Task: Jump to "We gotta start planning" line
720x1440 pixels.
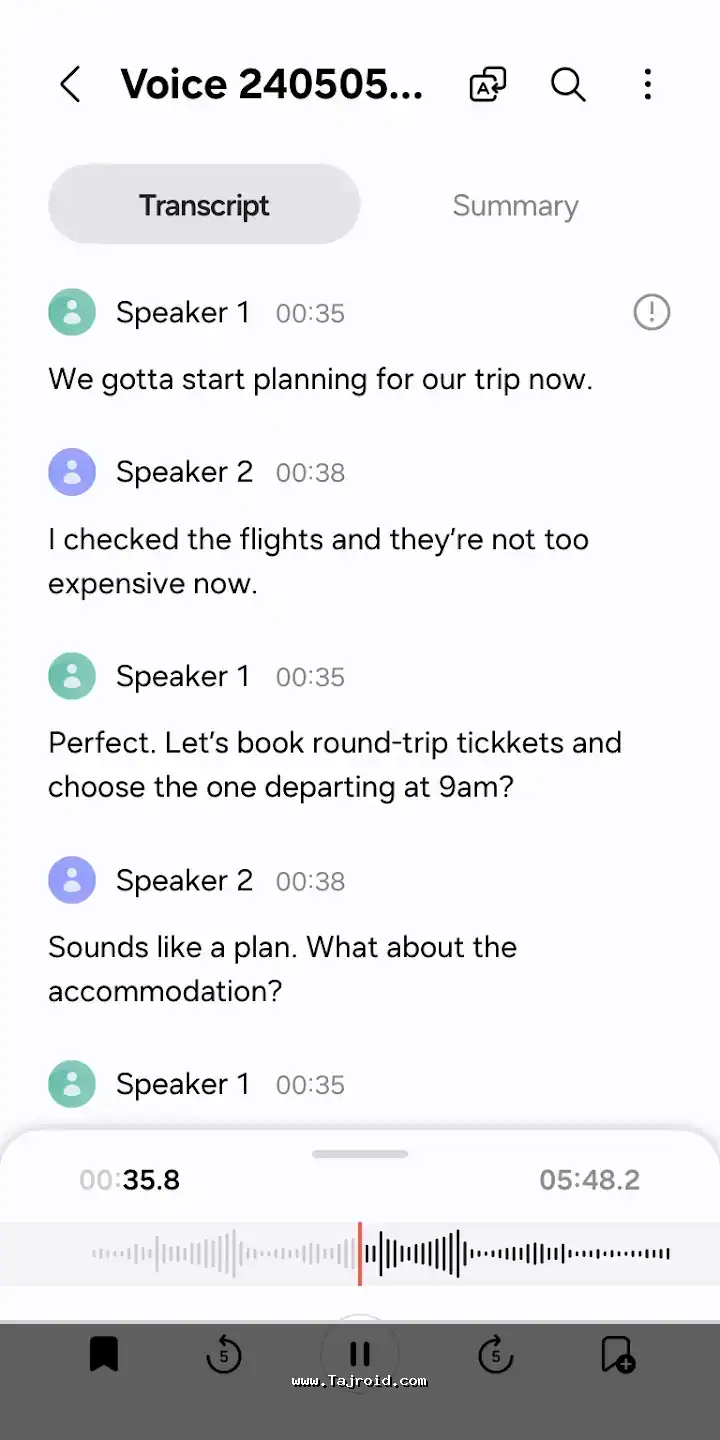Action: 320,380
